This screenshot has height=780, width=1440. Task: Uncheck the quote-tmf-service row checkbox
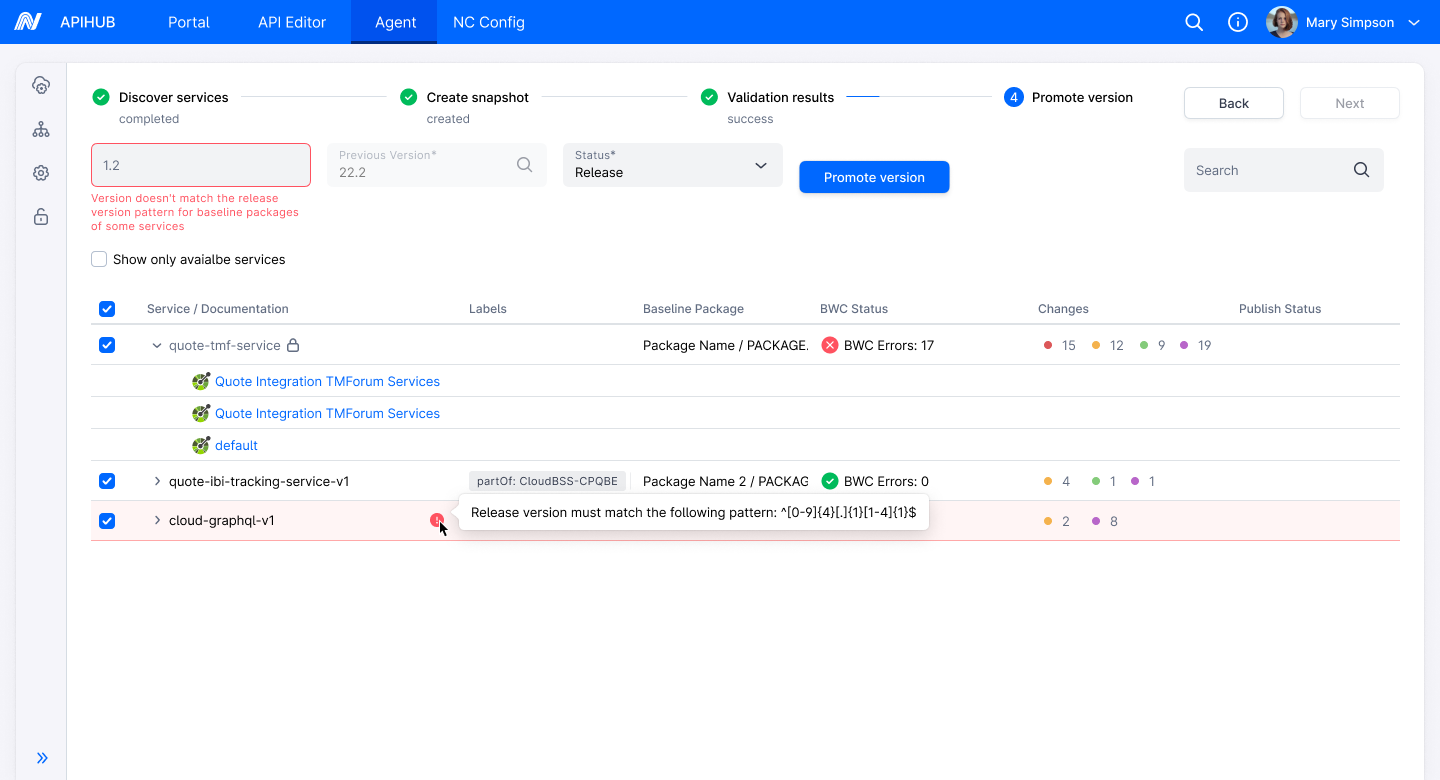click(107, 345)
